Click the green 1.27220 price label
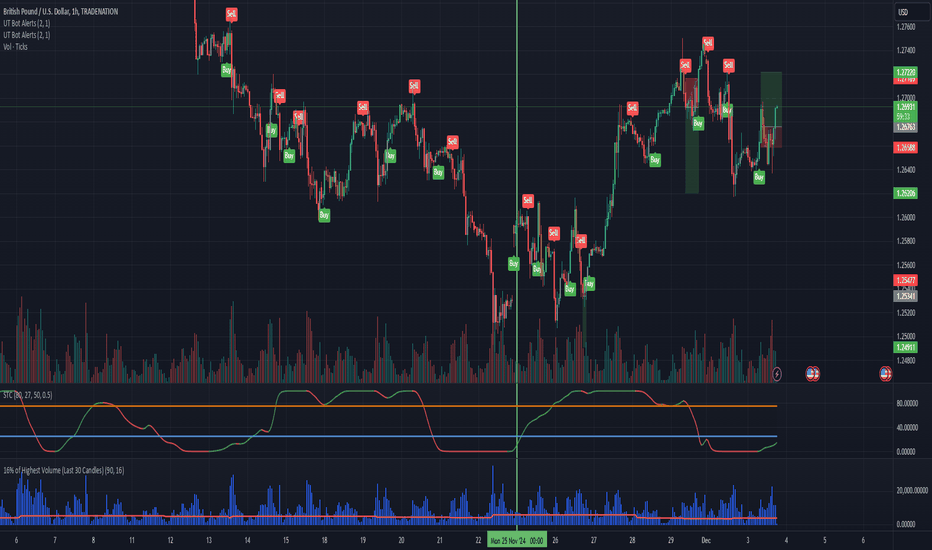Viewport: 932px width, 550px height. [x=906, y=72]
